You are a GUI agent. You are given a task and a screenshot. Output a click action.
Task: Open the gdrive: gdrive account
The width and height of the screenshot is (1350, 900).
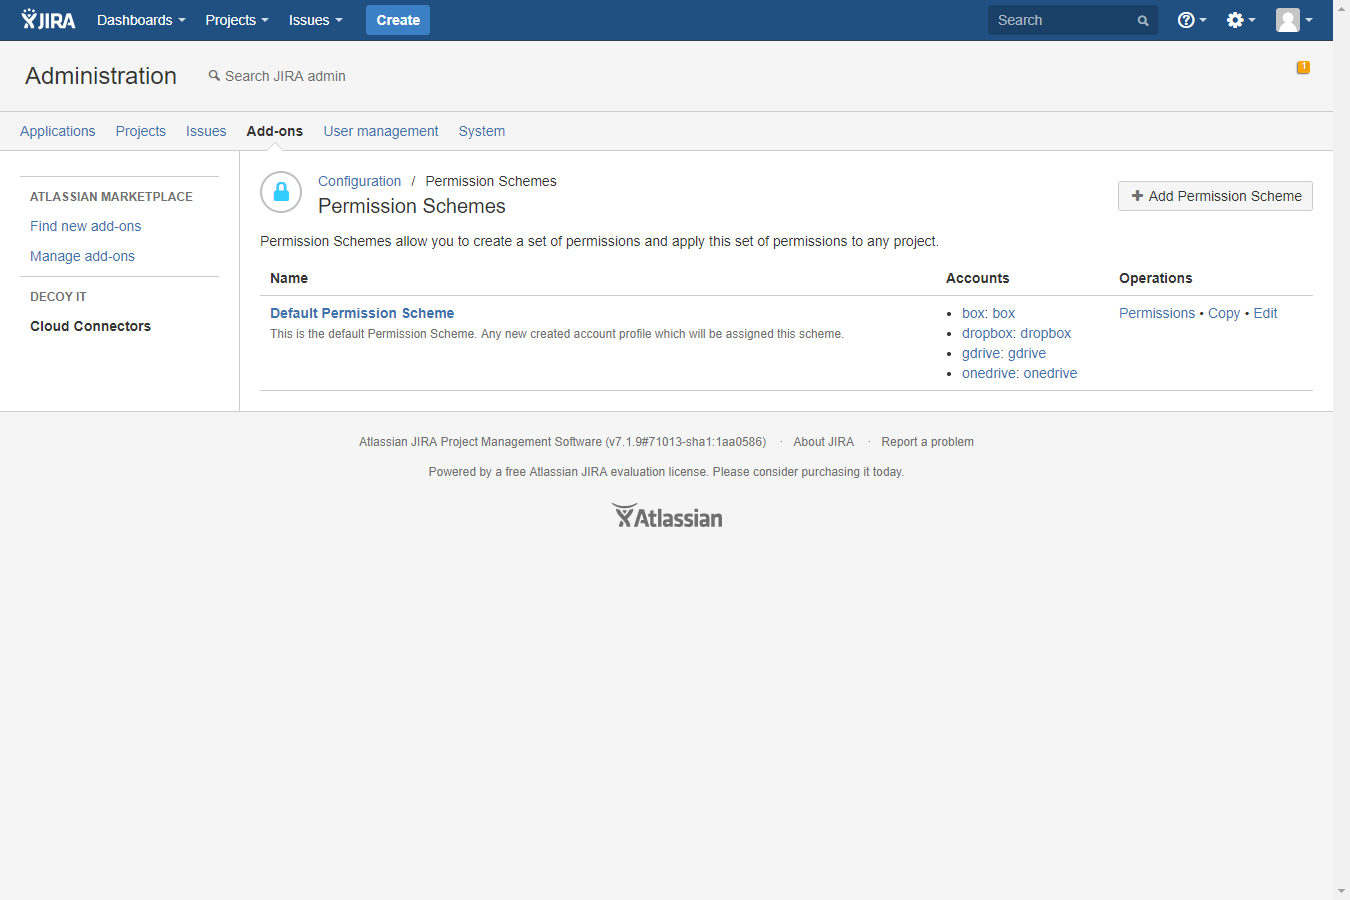pyautogui.click(x=1004, y=353)
